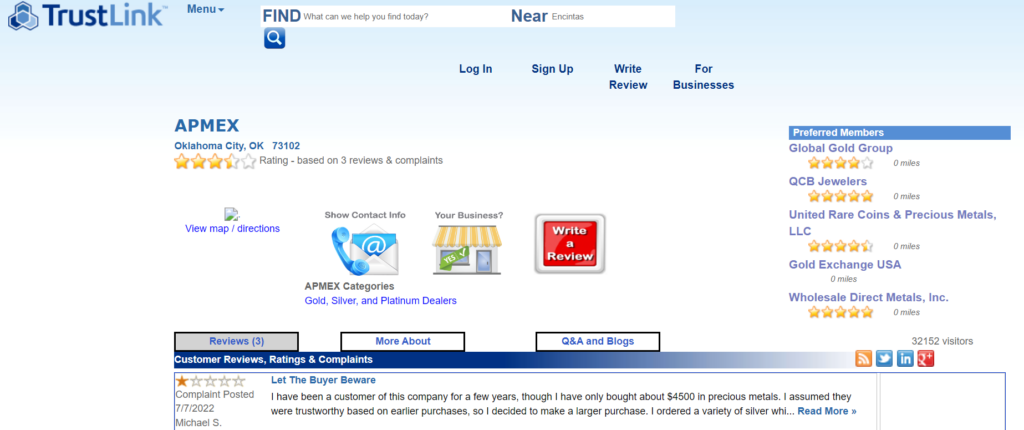The image size is (1024, 430).
Task: Click United Rare Coins star rating
Action: point(840,246)
